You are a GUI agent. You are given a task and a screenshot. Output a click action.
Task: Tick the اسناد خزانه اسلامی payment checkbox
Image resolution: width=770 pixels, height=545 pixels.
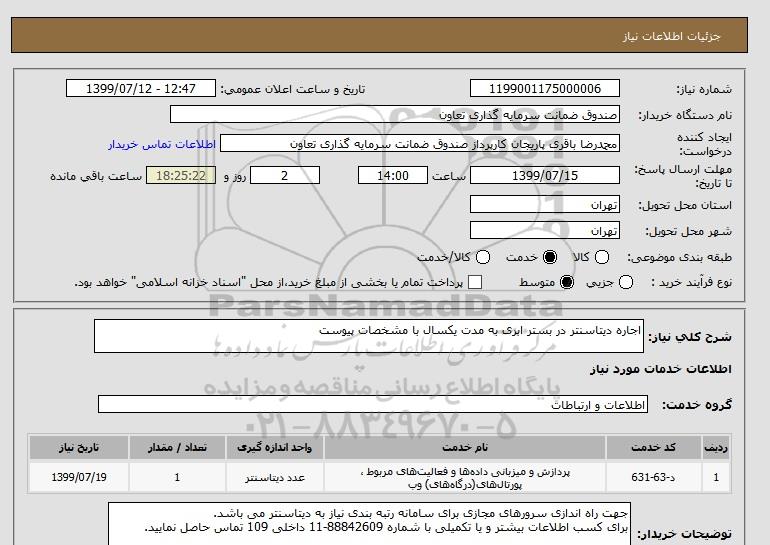coord(475,282)
